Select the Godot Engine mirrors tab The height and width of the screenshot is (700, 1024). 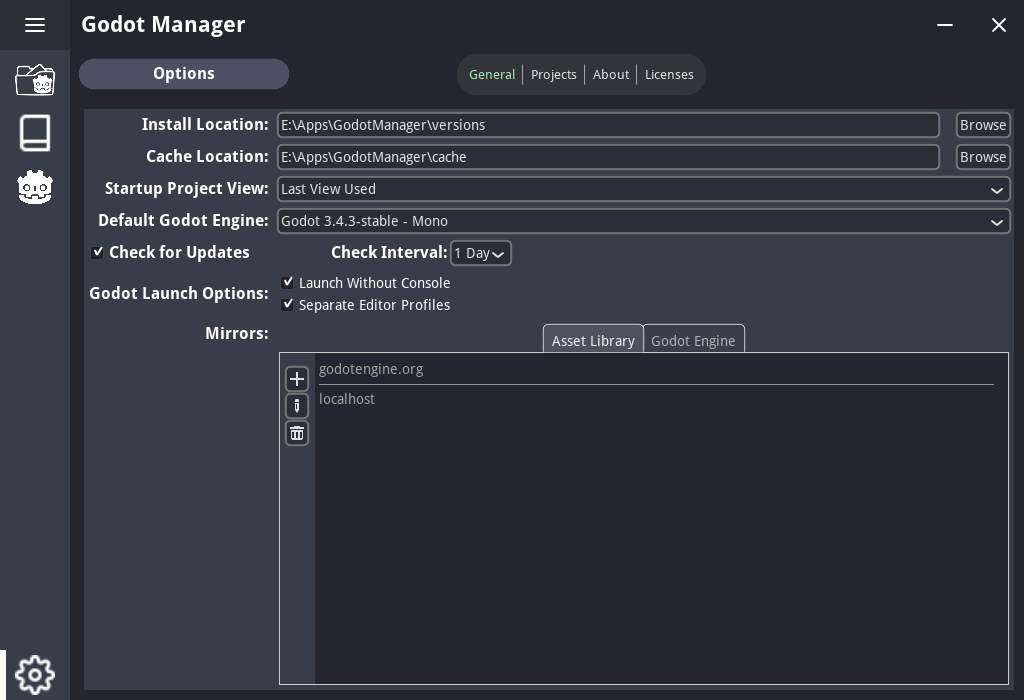tap(693, 341)
